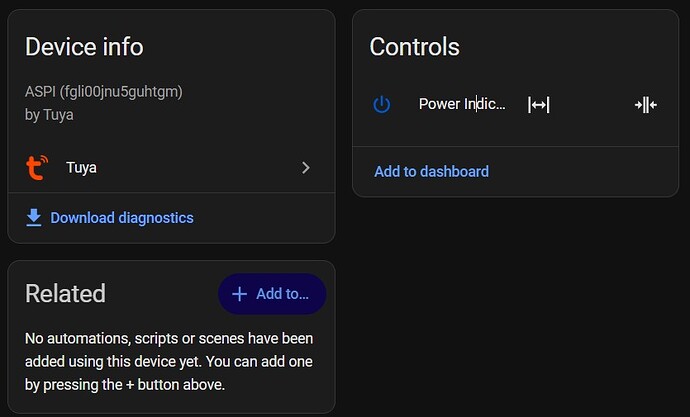Click the orange Tuya logo icon
The width and height of the screenshot is (690, 417).
(x=37, y=168)
